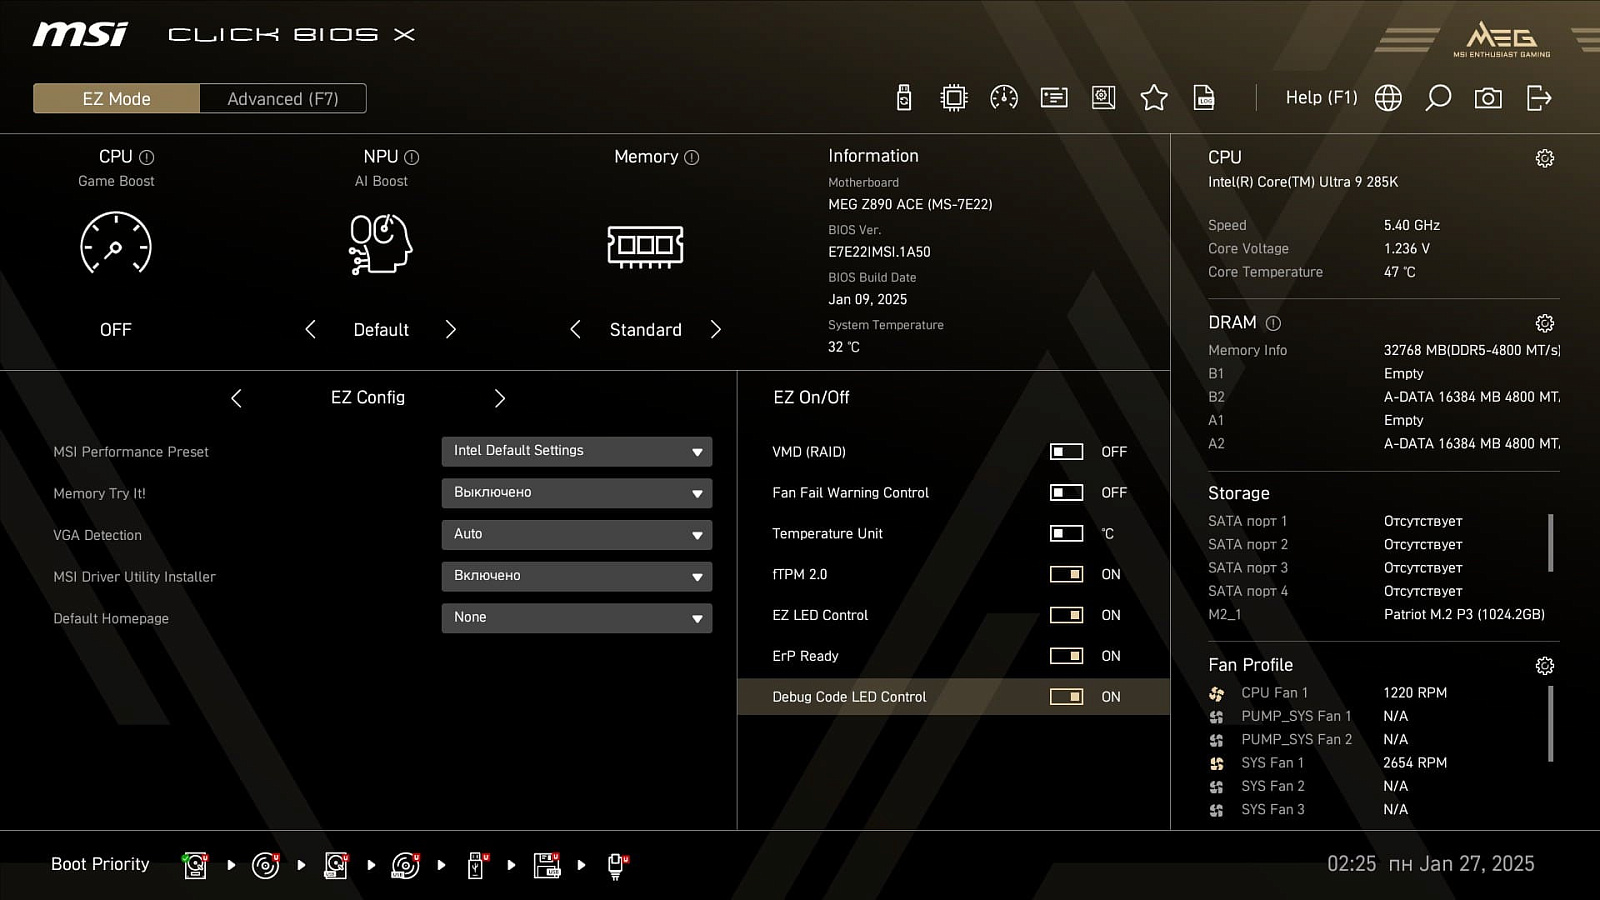Click the CPU Game Boost OFF label

116,330
